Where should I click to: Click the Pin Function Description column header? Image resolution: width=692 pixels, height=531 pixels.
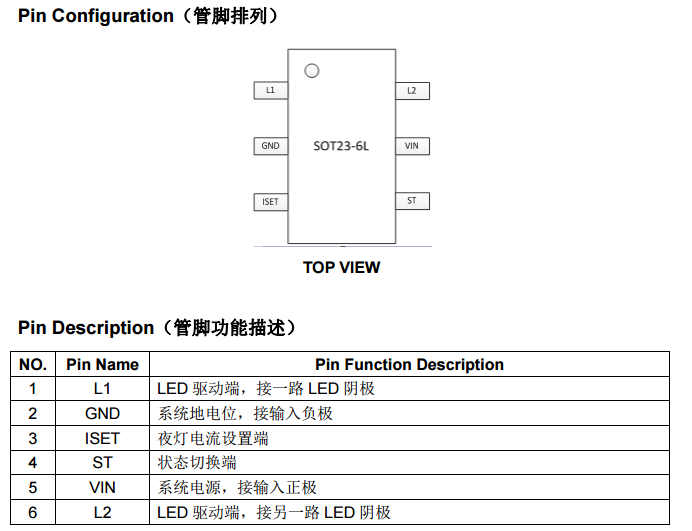(409, 365)
